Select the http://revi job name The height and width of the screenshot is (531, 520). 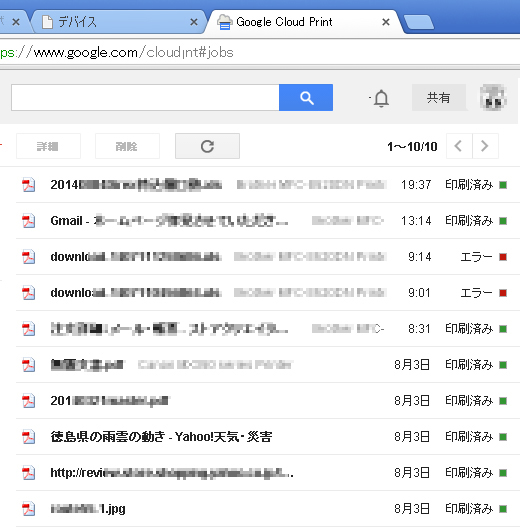pyautogui.click(x=172, y=473)
